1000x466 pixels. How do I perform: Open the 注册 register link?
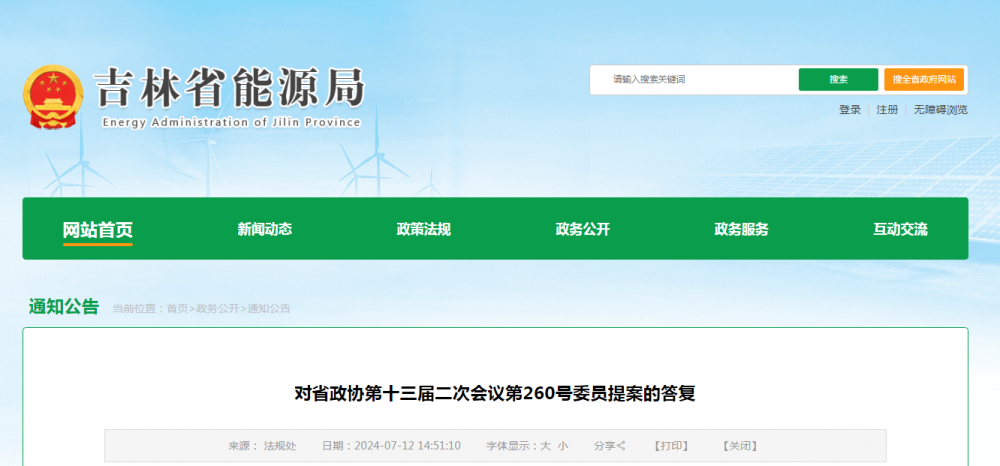point(887,110)
